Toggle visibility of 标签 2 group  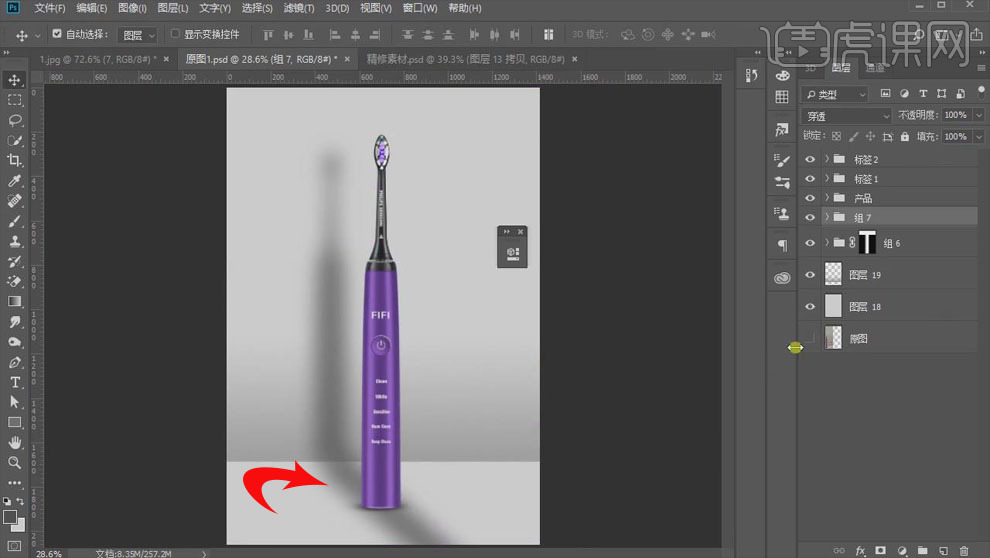(810, 159)
